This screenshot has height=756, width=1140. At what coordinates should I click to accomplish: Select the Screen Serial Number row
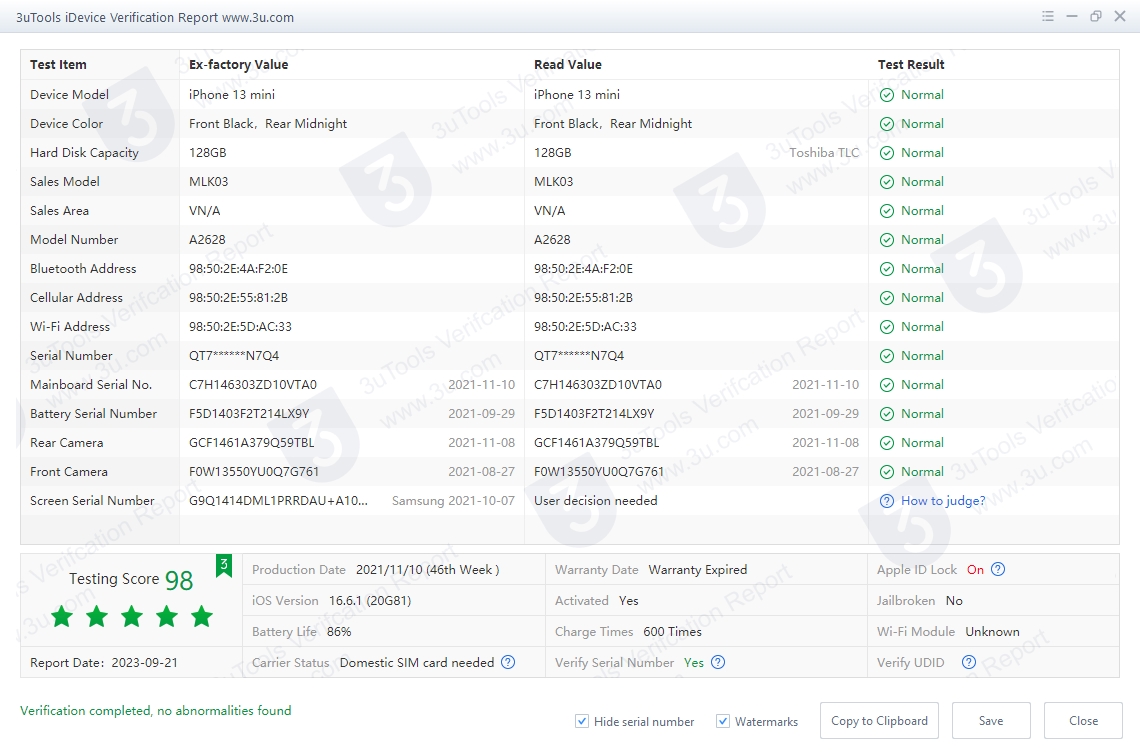(92, 501)
